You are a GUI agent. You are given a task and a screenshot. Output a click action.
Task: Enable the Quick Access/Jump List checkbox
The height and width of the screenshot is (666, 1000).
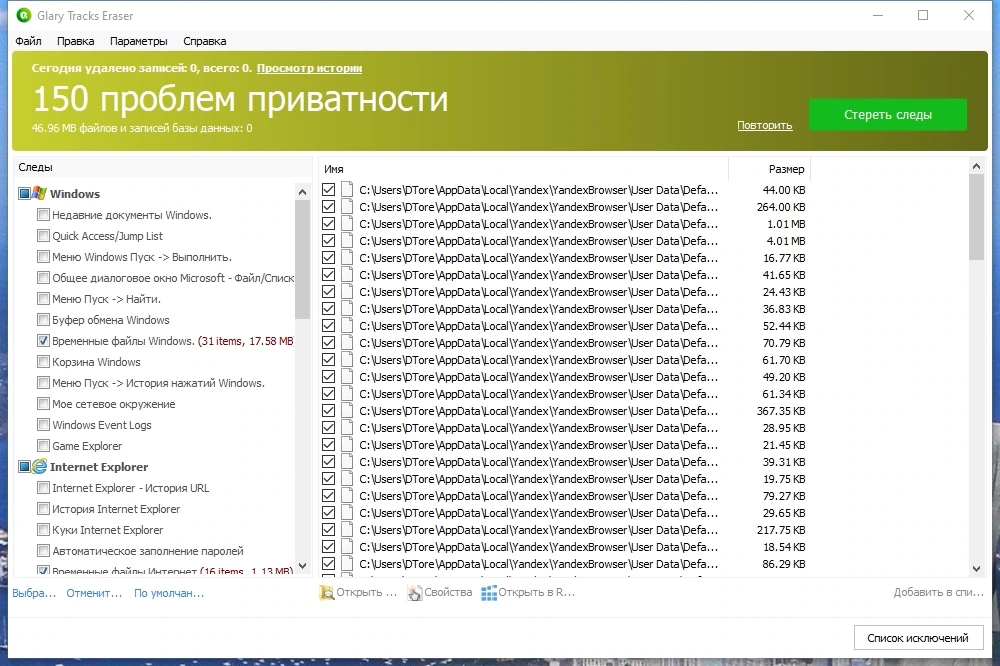pyautogui.click(x=43, y=235)
